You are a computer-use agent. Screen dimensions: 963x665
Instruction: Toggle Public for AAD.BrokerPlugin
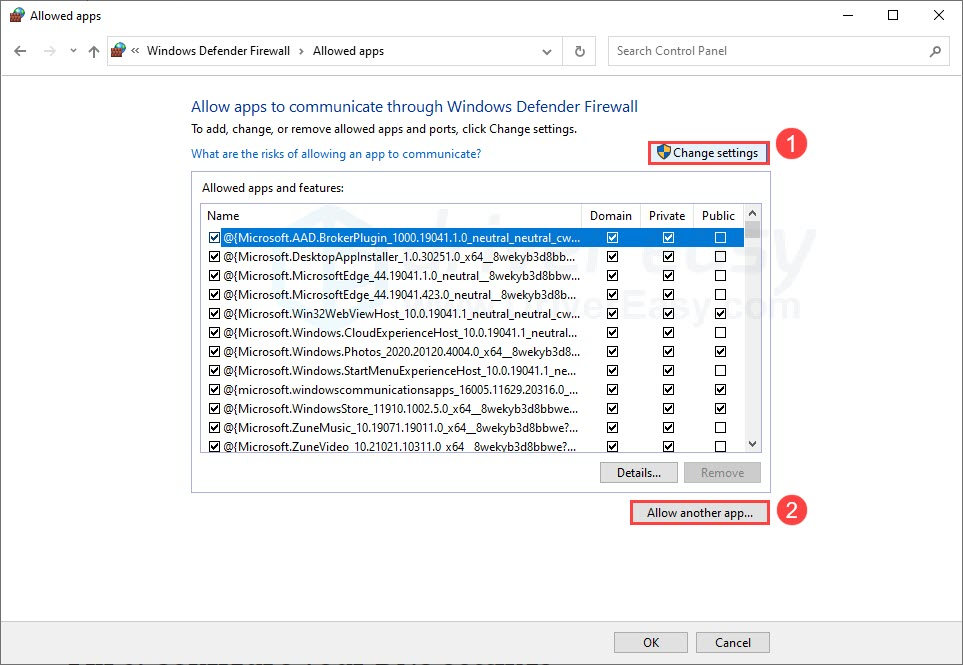[x=720, y=238]
